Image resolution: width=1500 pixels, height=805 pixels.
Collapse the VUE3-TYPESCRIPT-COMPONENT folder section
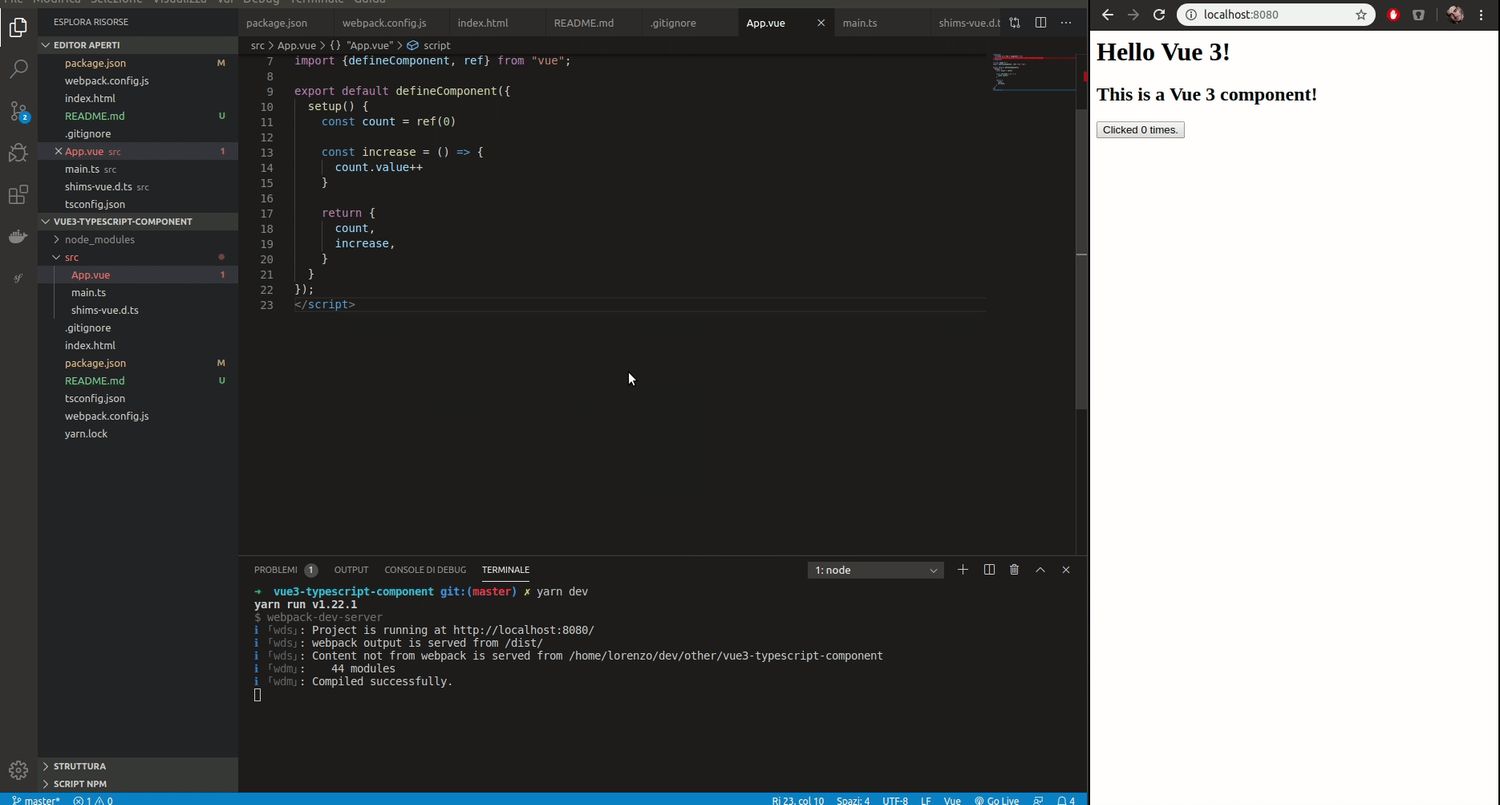(x=138, y=222)
